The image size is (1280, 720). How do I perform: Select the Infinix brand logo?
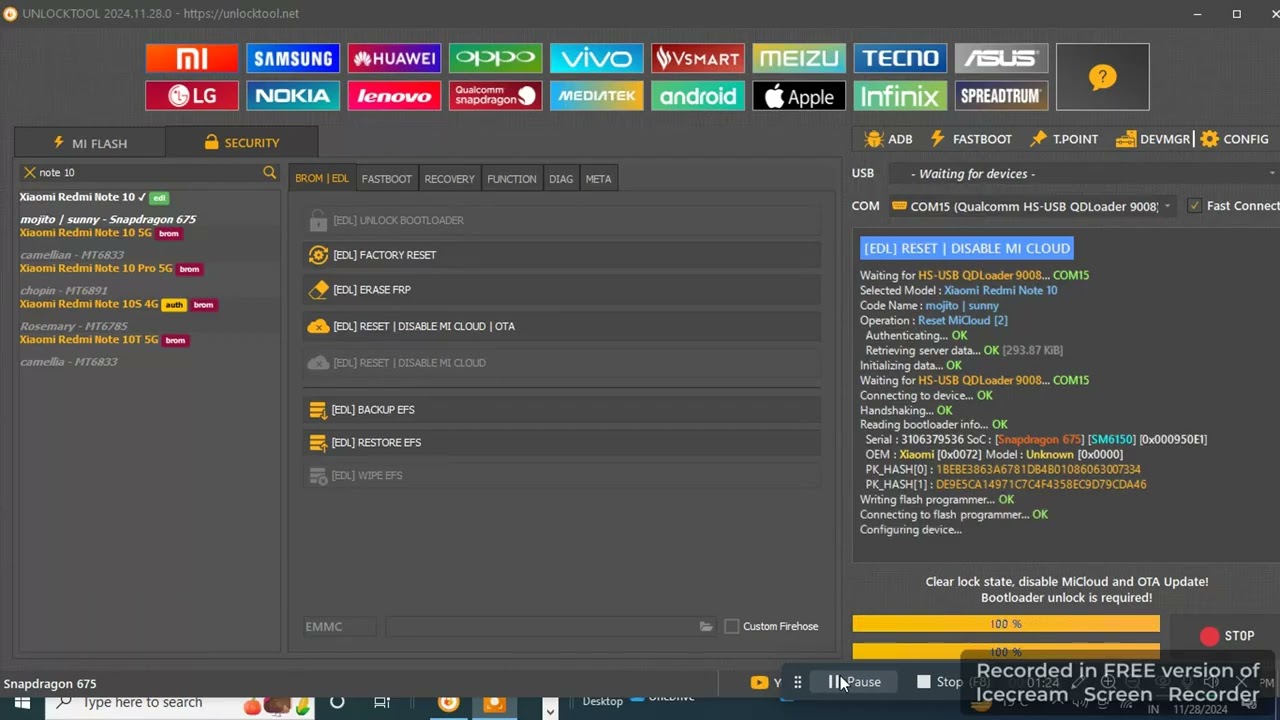pos(900,96)
